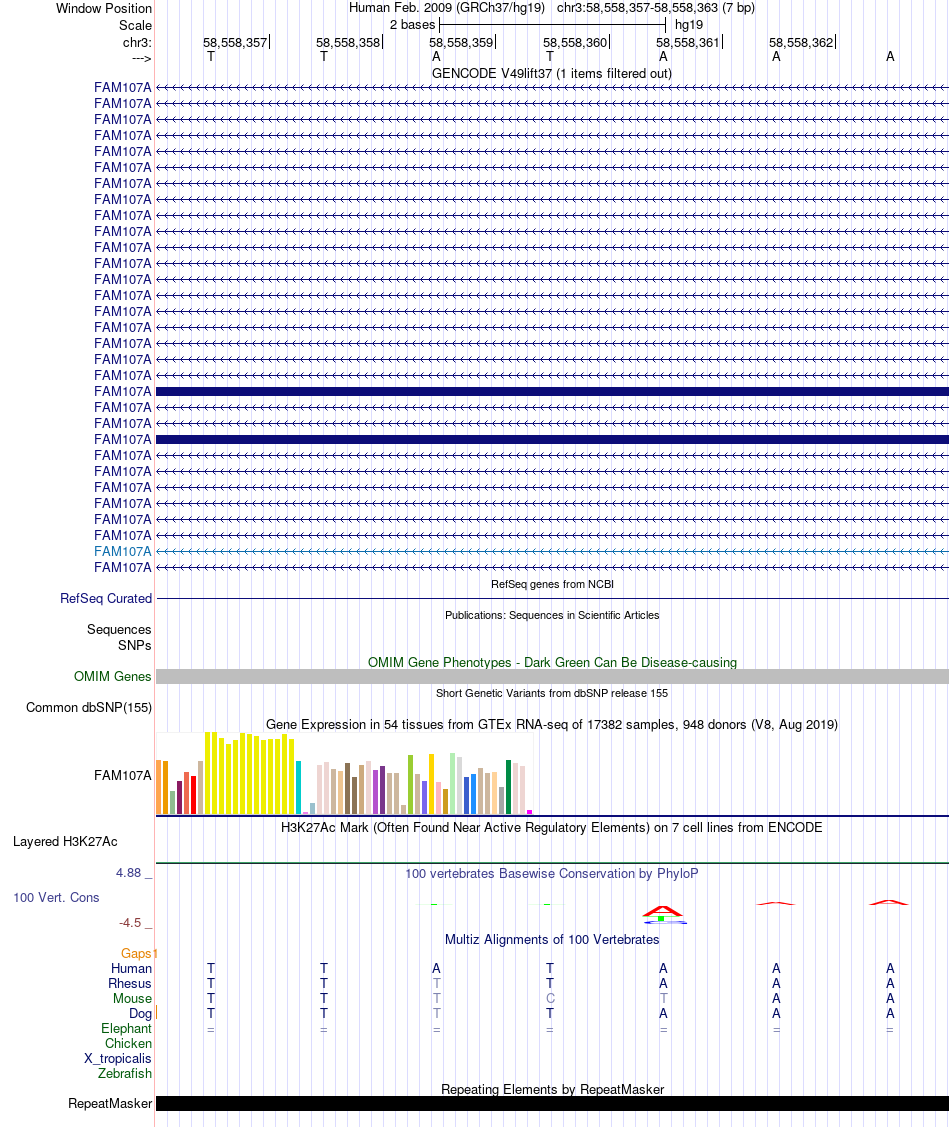Click the Sequences track label
The height and width of the screenshot is (1127, 950).
tap(119, 630)
